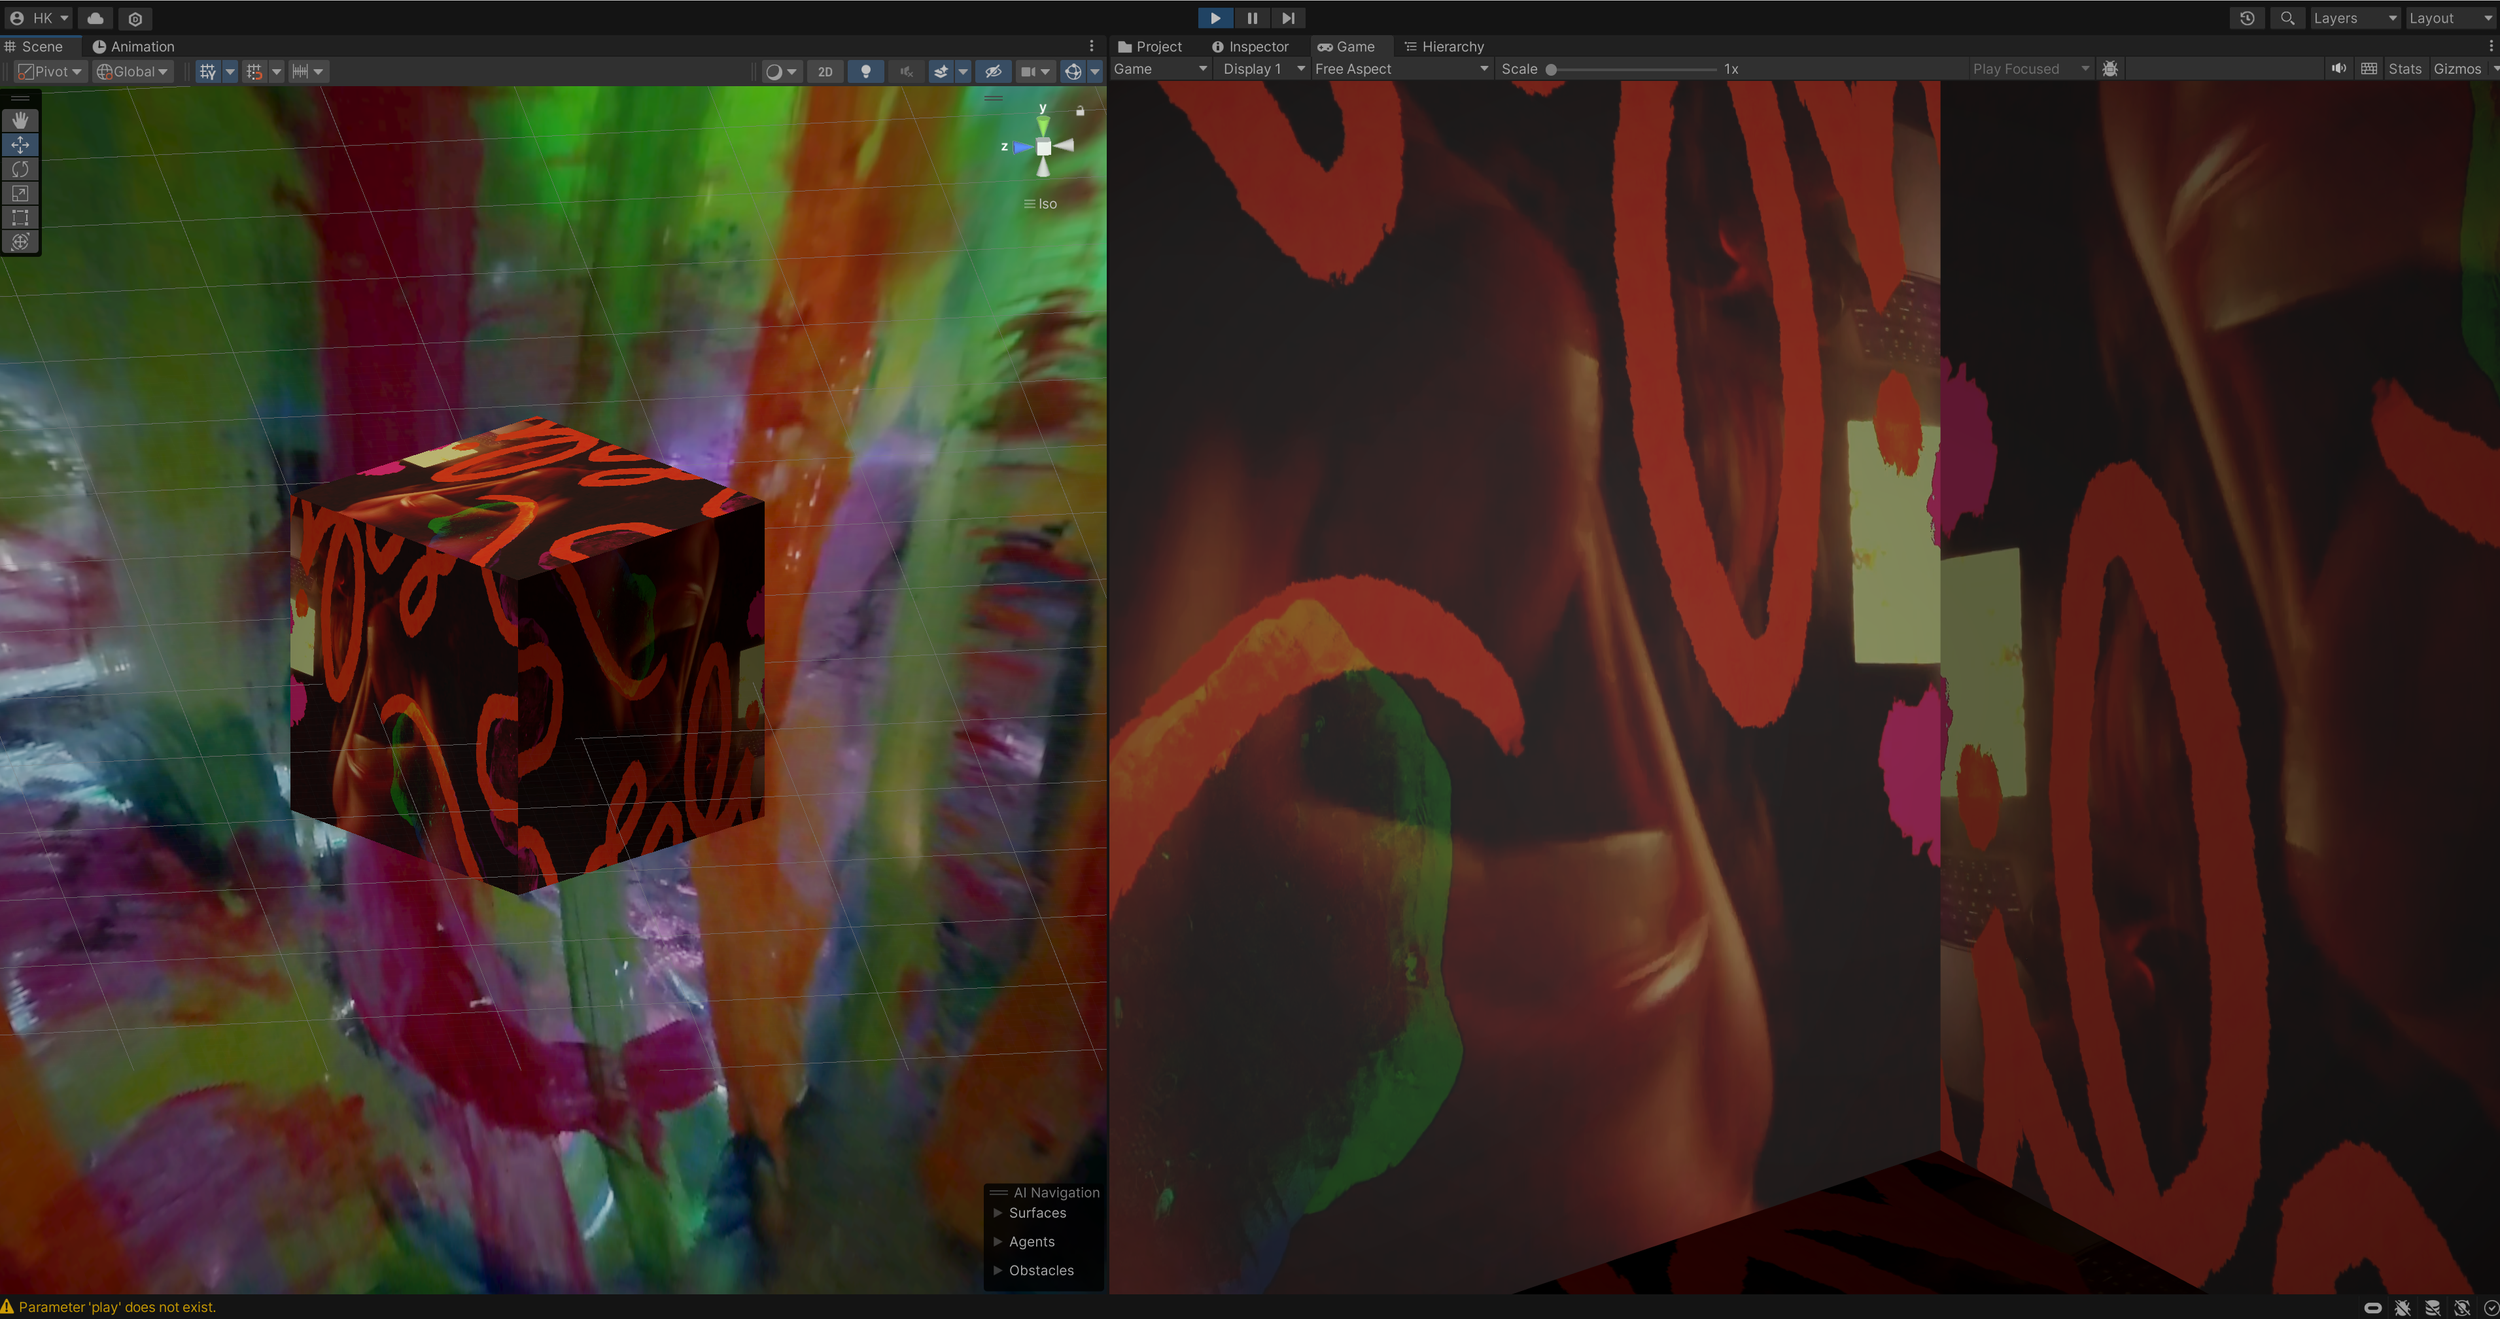This screenshot has width=2500, height=1319.
Task: Open the Layers dropdown
Action: [2355, 18]
